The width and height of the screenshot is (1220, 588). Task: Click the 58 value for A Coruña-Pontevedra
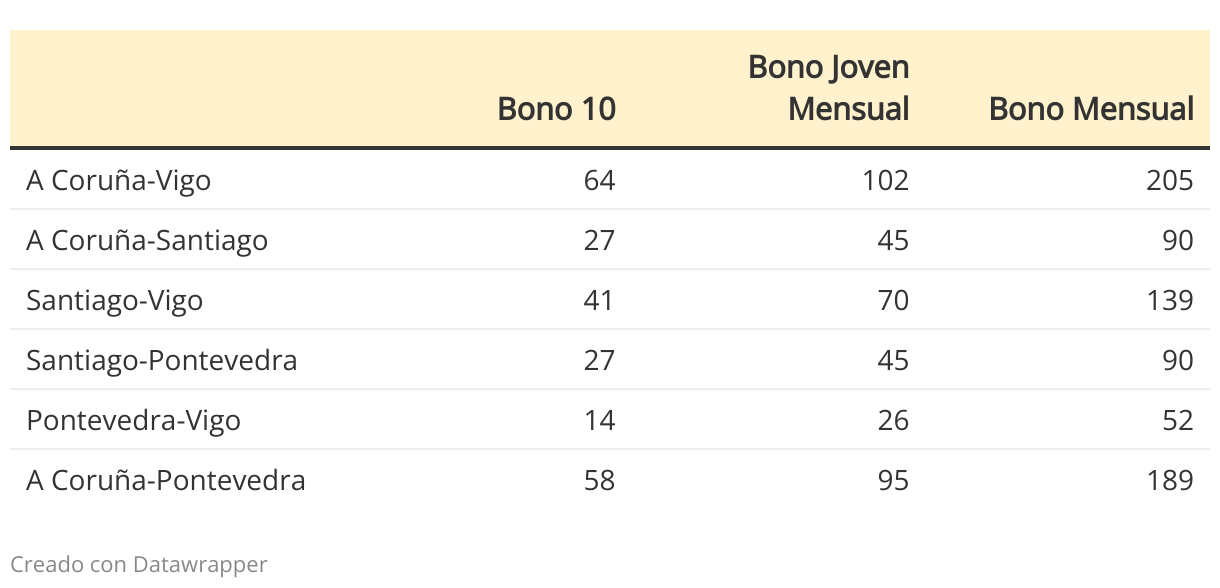[600, 480]
